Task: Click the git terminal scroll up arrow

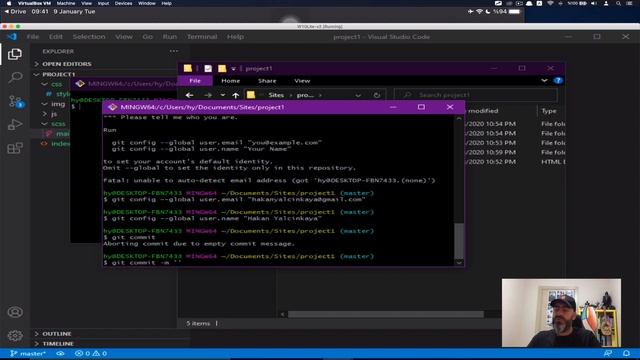Action: (459, 118)
